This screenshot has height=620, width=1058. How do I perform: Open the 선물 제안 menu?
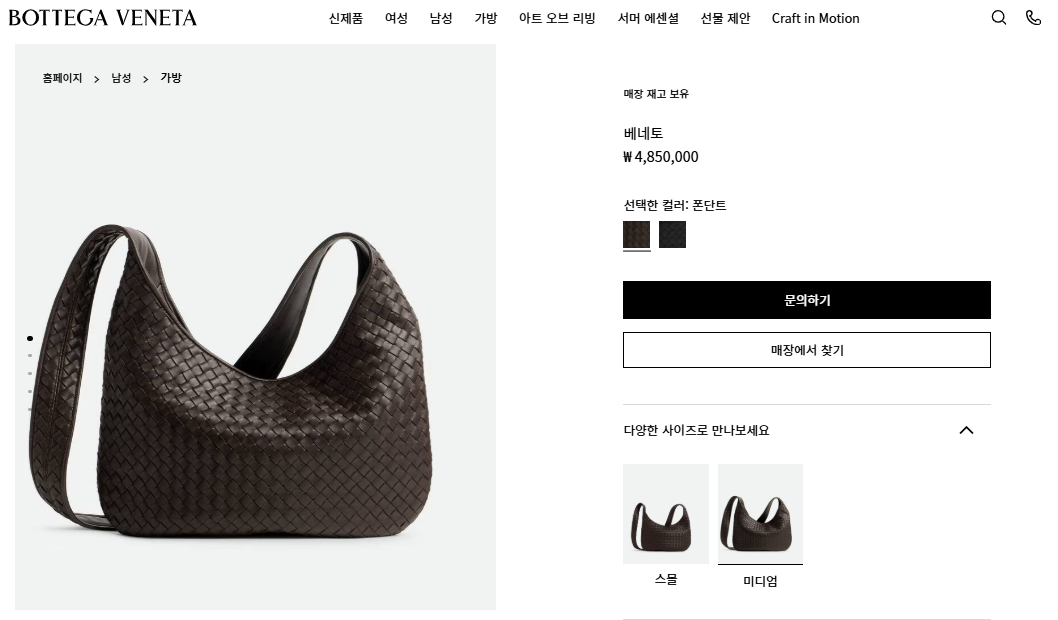[725, 18]
